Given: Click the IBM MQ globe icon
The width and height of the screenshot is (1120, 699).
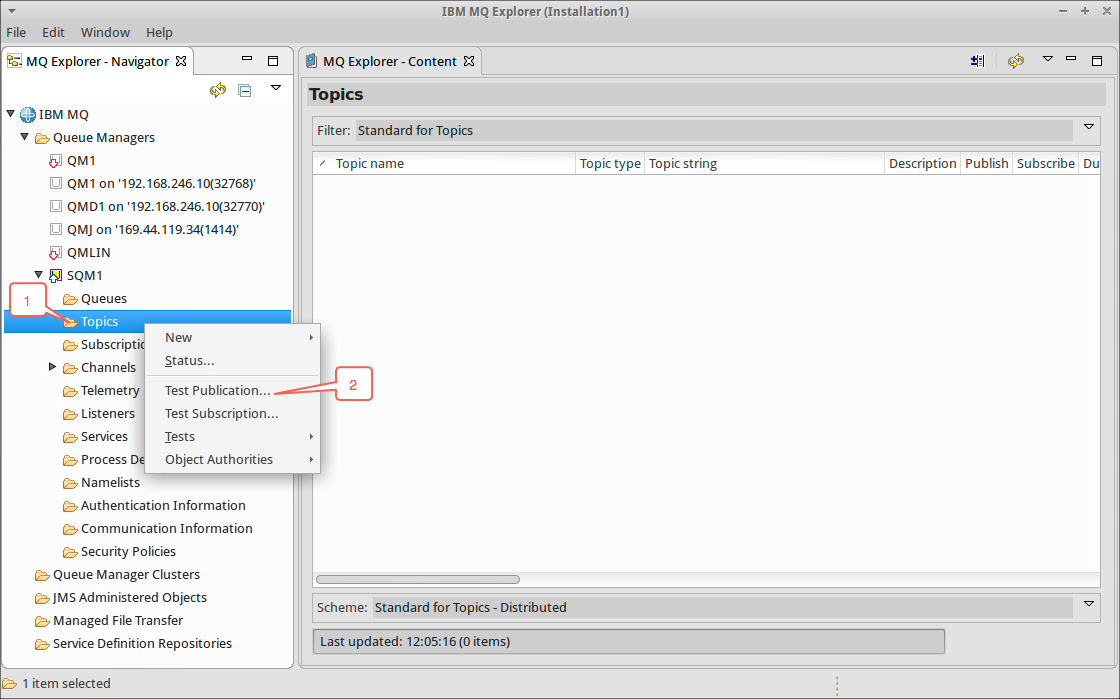Looking at the screenshot, I should coord(28,114).
